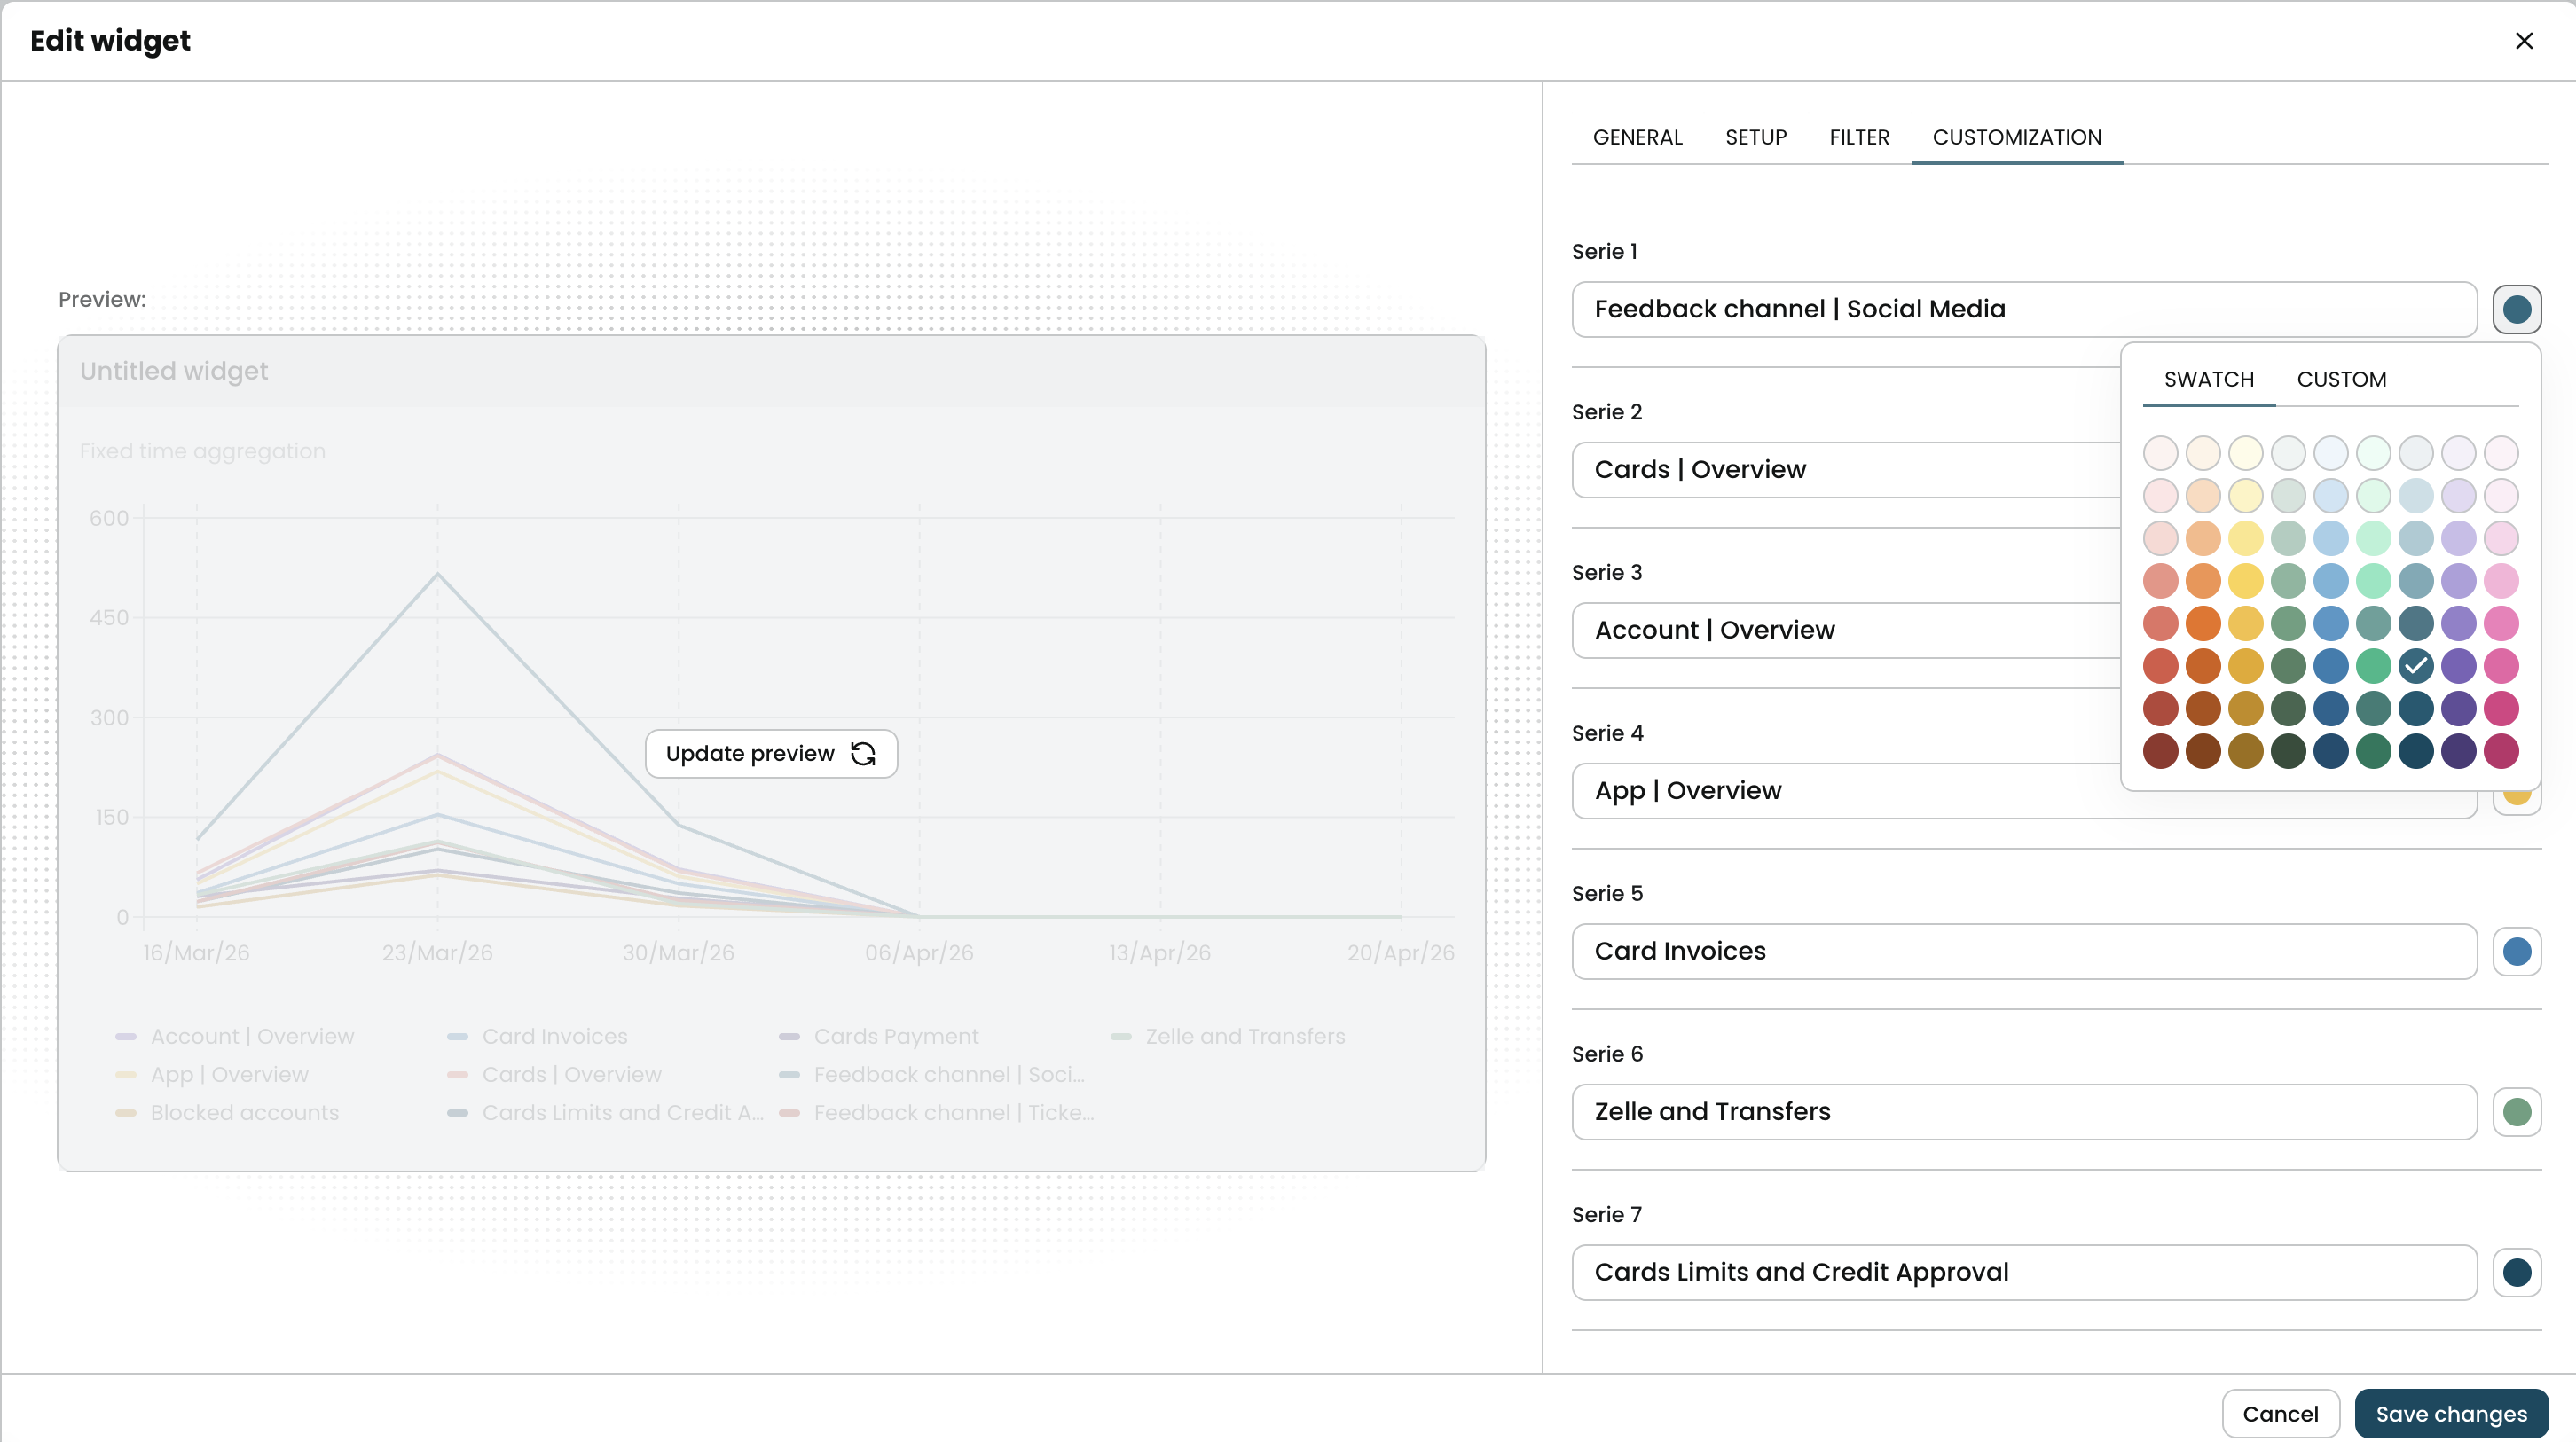Pick the darkest brown-orange swatch in bottom row
The height and width of the screenshot is (1442, 2576).
2202,751
